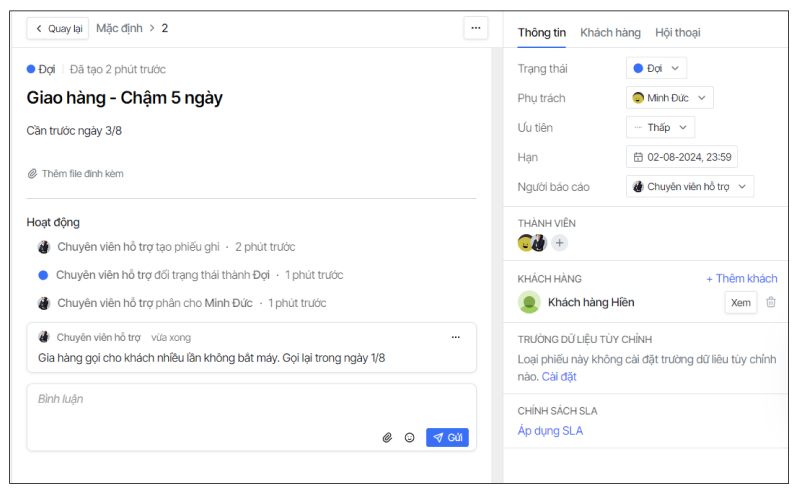Click the member avatars under Thành viên
796x490 pixels.
click(532, 243)
